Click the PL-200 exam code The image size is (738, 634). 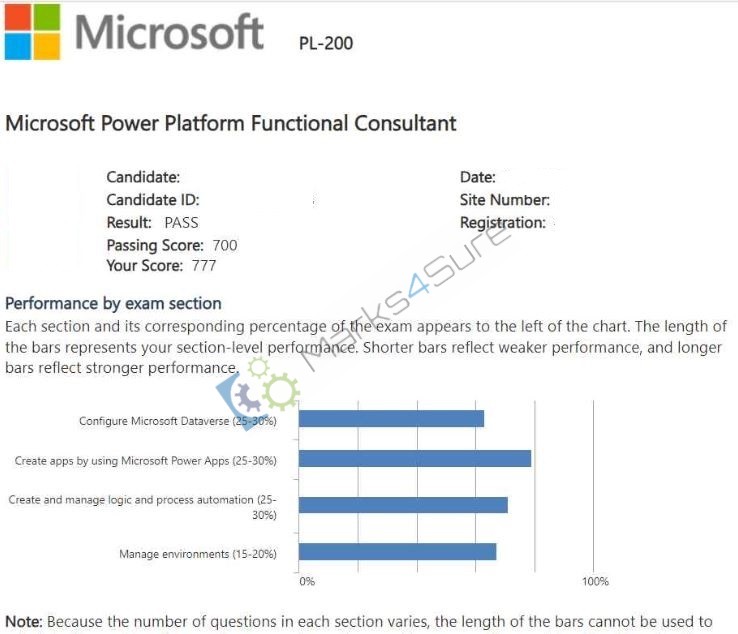pos(326,43)
